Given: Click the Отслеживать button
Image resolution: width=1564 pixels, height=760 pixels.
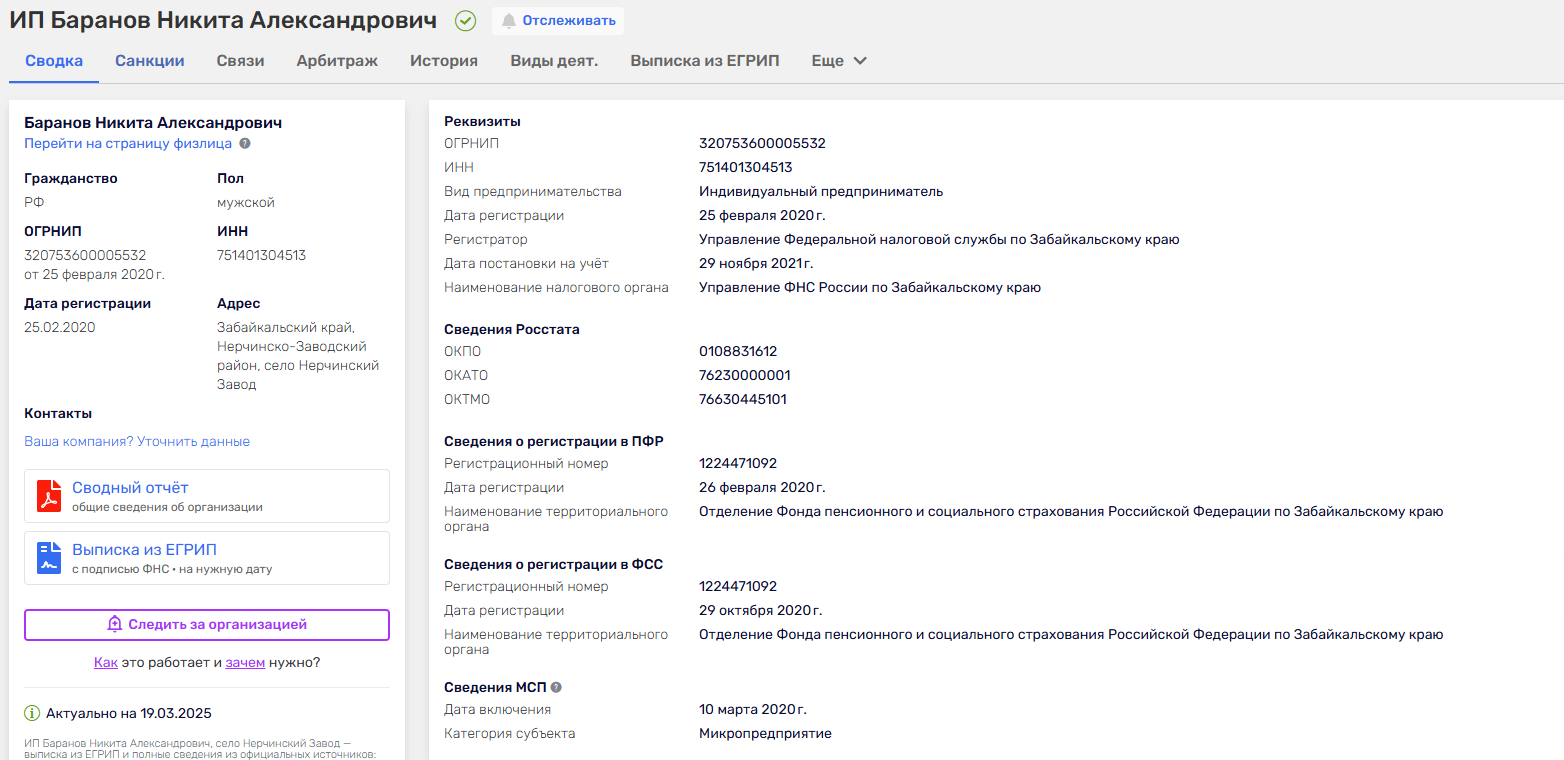Looking at the screenshot, I should tap(558, 20).
